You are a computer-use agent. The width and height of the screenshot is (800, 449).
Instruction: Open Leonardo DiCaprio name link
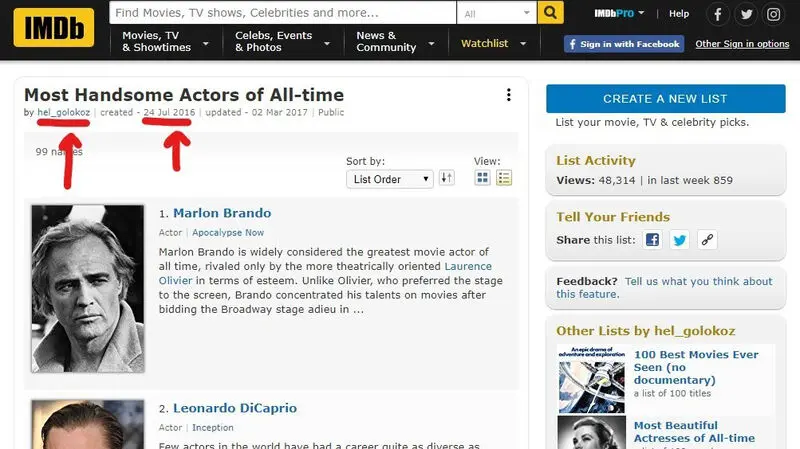[235, 408]
